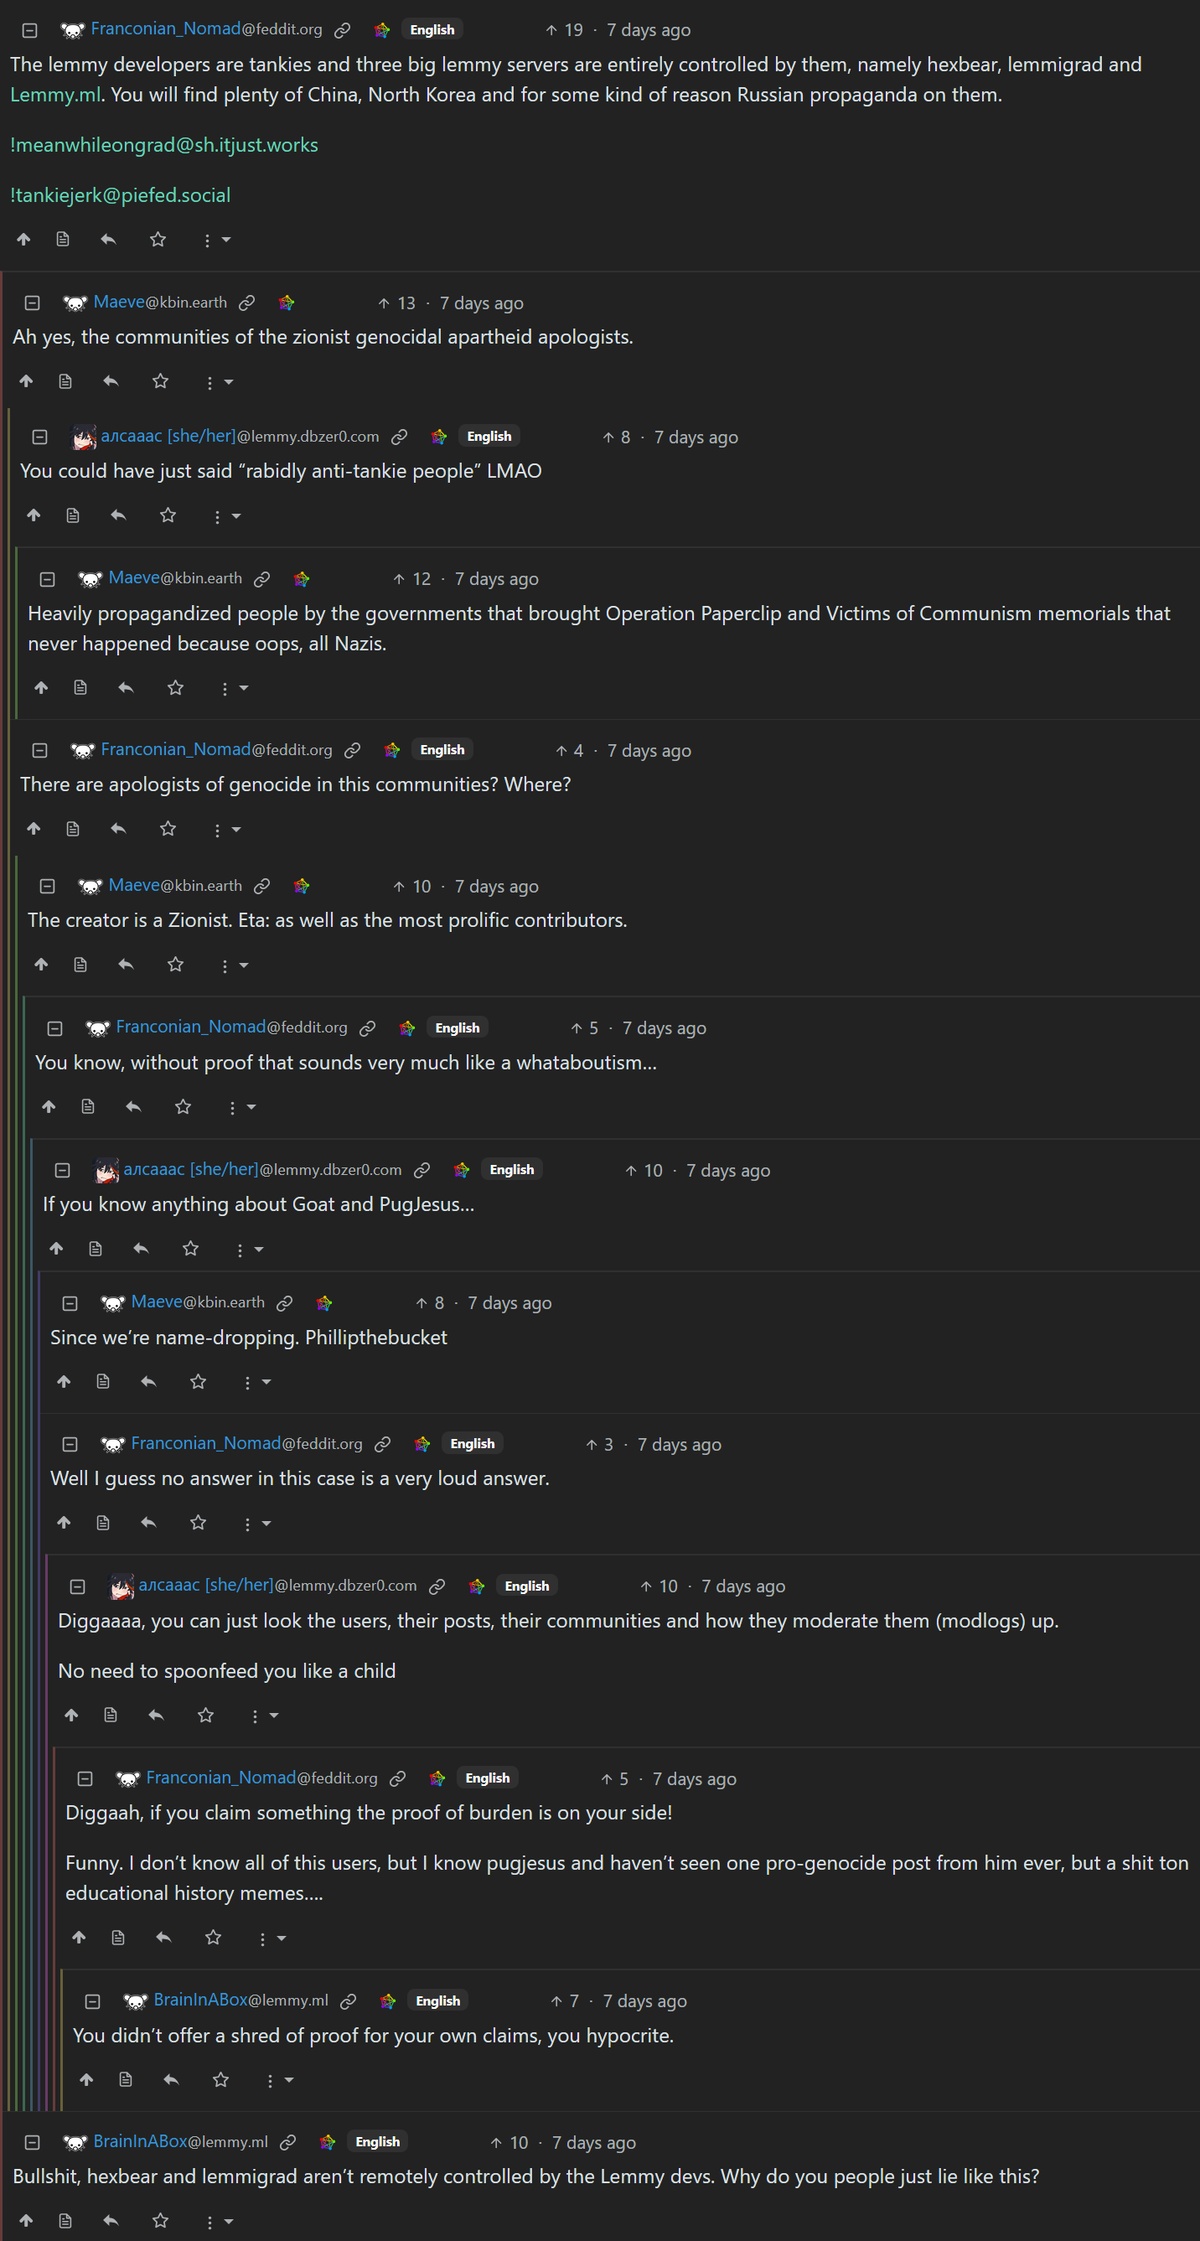Reply to the 'Goat and PugJesus' comment
The image size is (1200, 2241).
click(x=141, y=1249)
